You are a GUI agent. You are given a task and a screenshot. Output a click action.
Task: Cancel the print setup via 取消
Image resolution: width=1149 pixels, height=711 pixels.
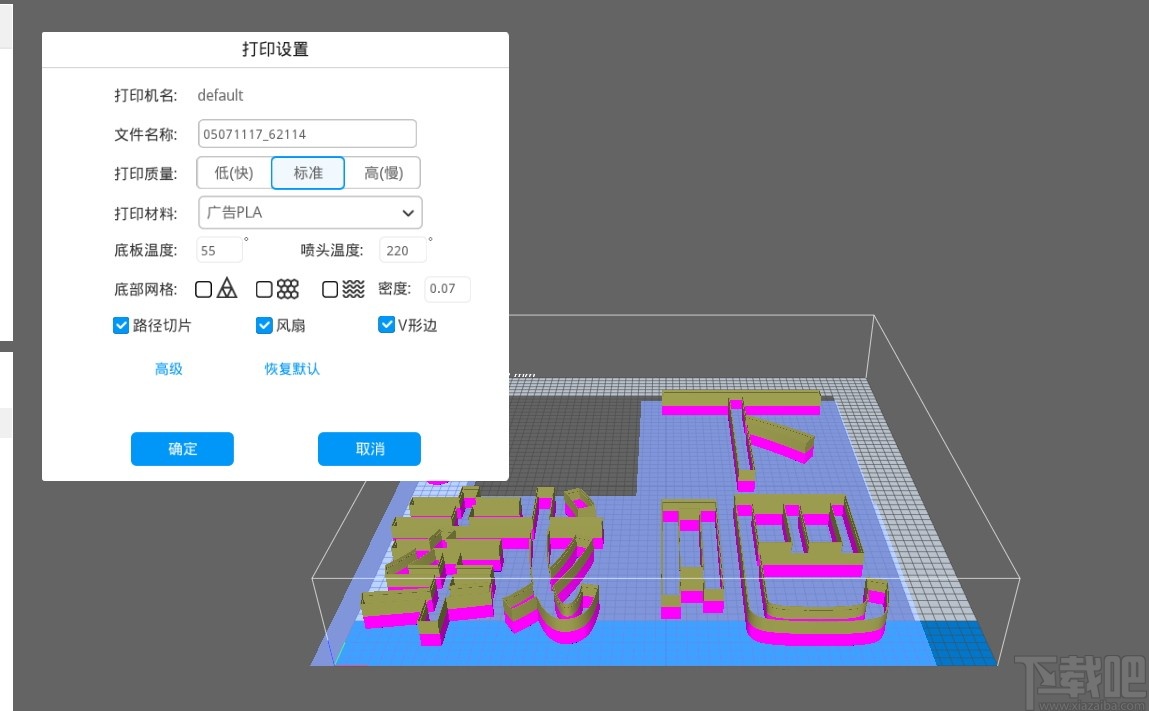369,449
